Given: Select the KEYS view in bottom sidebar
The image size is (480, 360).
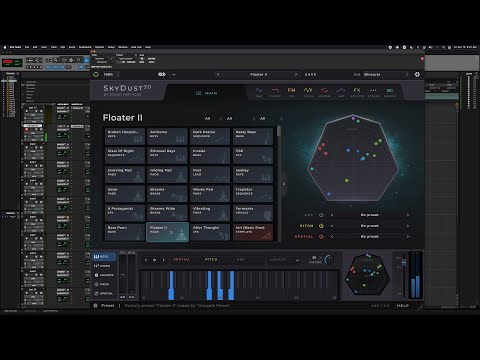Looking at the screenshot, I should tap(104, 257).
